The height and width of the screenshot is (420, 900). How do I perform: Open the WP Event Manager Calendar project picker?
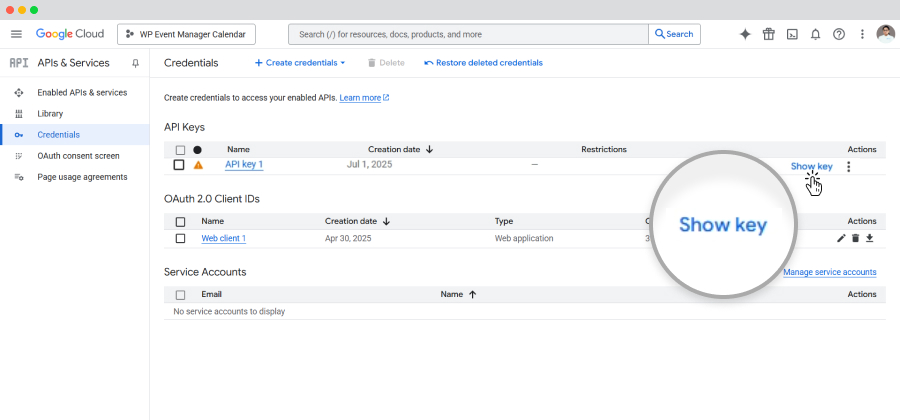point(187,34)
